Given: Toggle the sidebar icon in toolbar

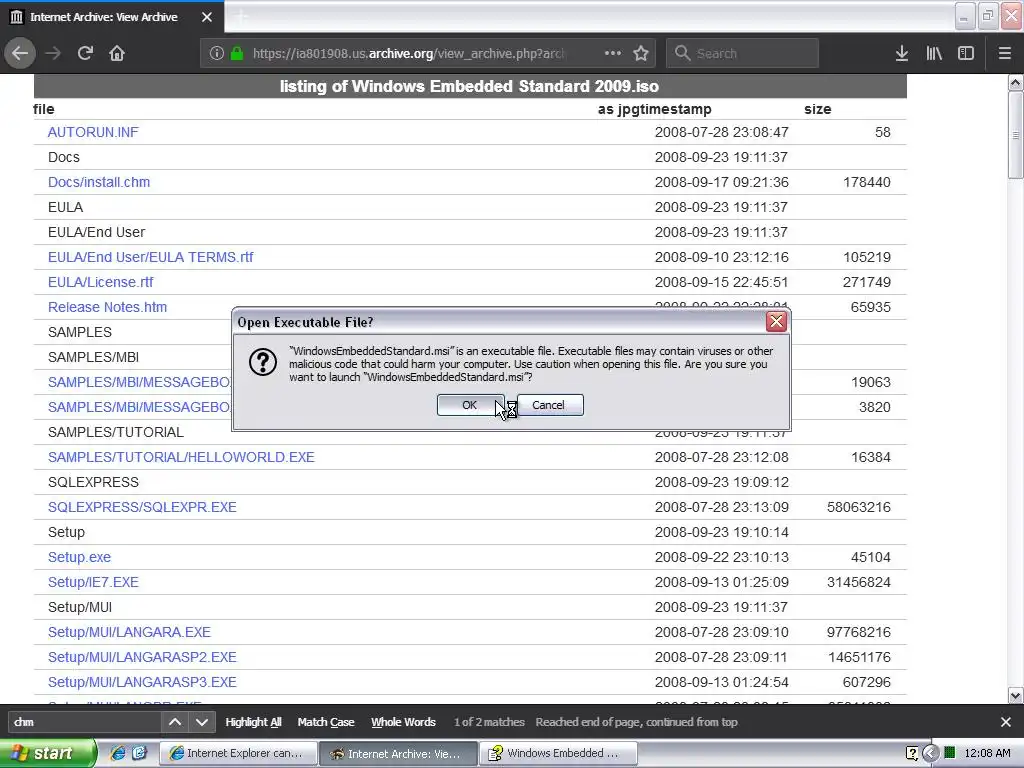Looking at the screenshot, I should tap(966, 53).
